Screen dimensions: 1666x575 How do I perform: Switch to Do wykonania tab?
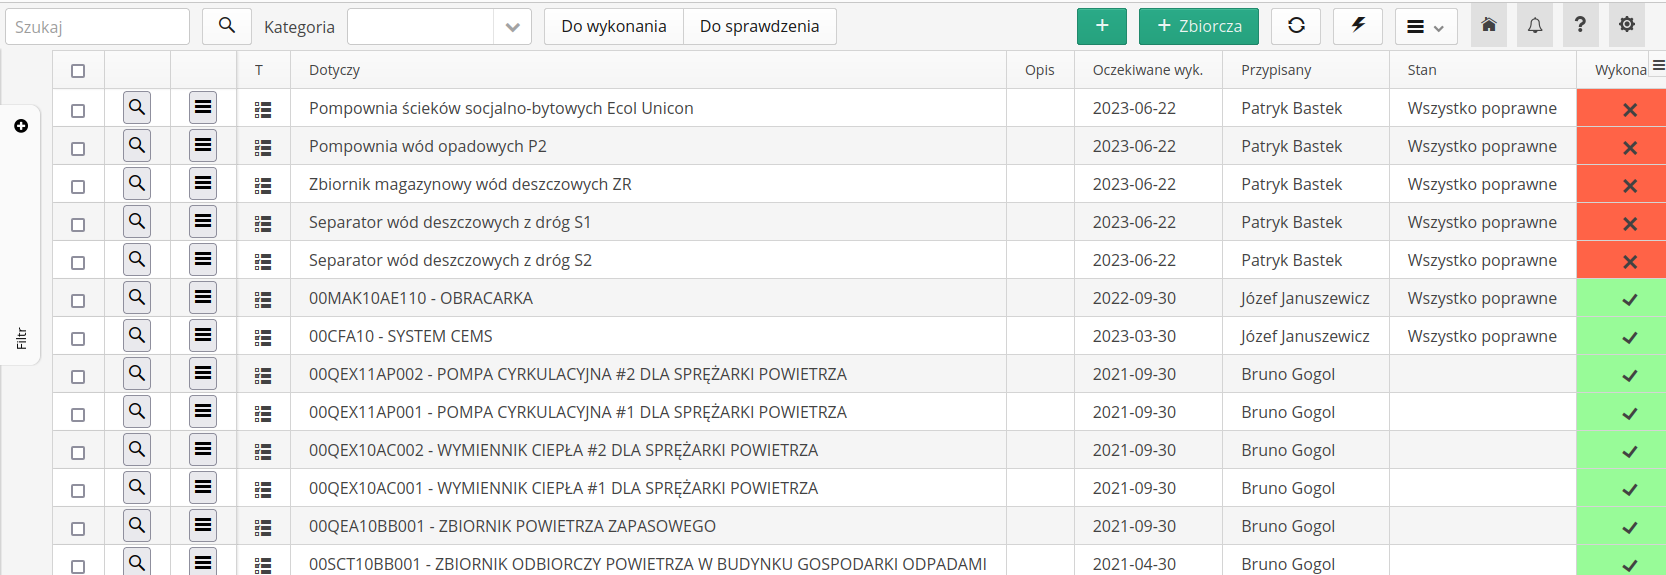tap(613, 27)
